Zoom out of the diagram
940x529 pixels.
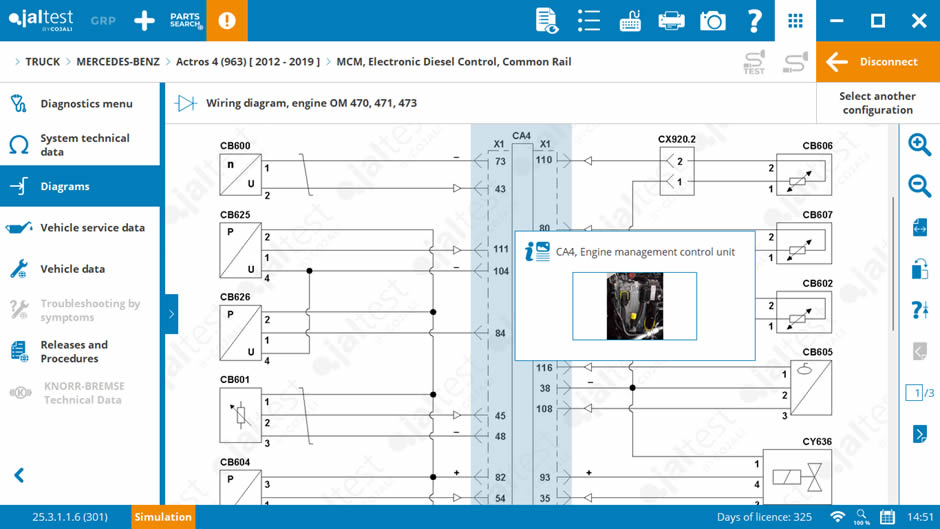(919, 186)
